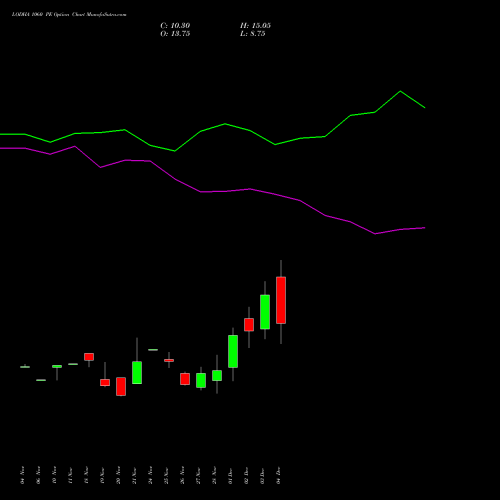Select the 27 Nov date label
Image resolution: width=500 pixels, height=500 pixels.
pyautogui.click(x=198, y=475)
